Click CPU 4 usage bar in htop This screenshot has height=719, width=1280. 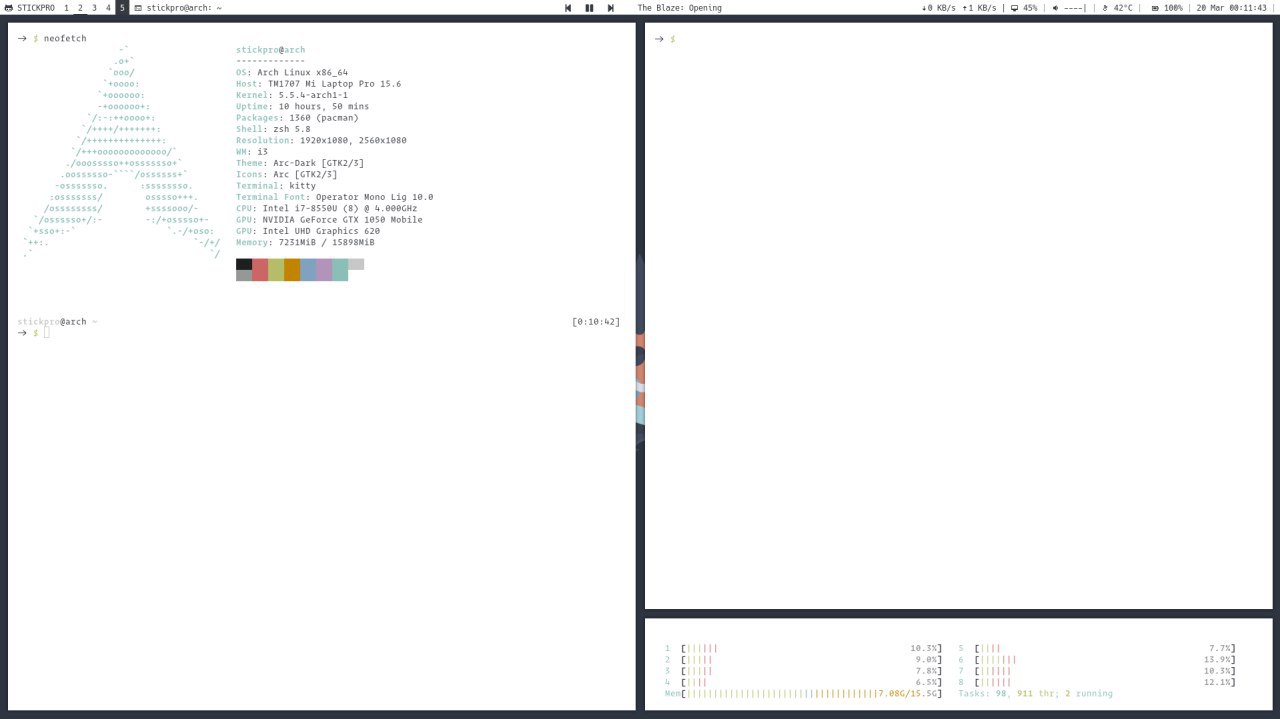811,682
